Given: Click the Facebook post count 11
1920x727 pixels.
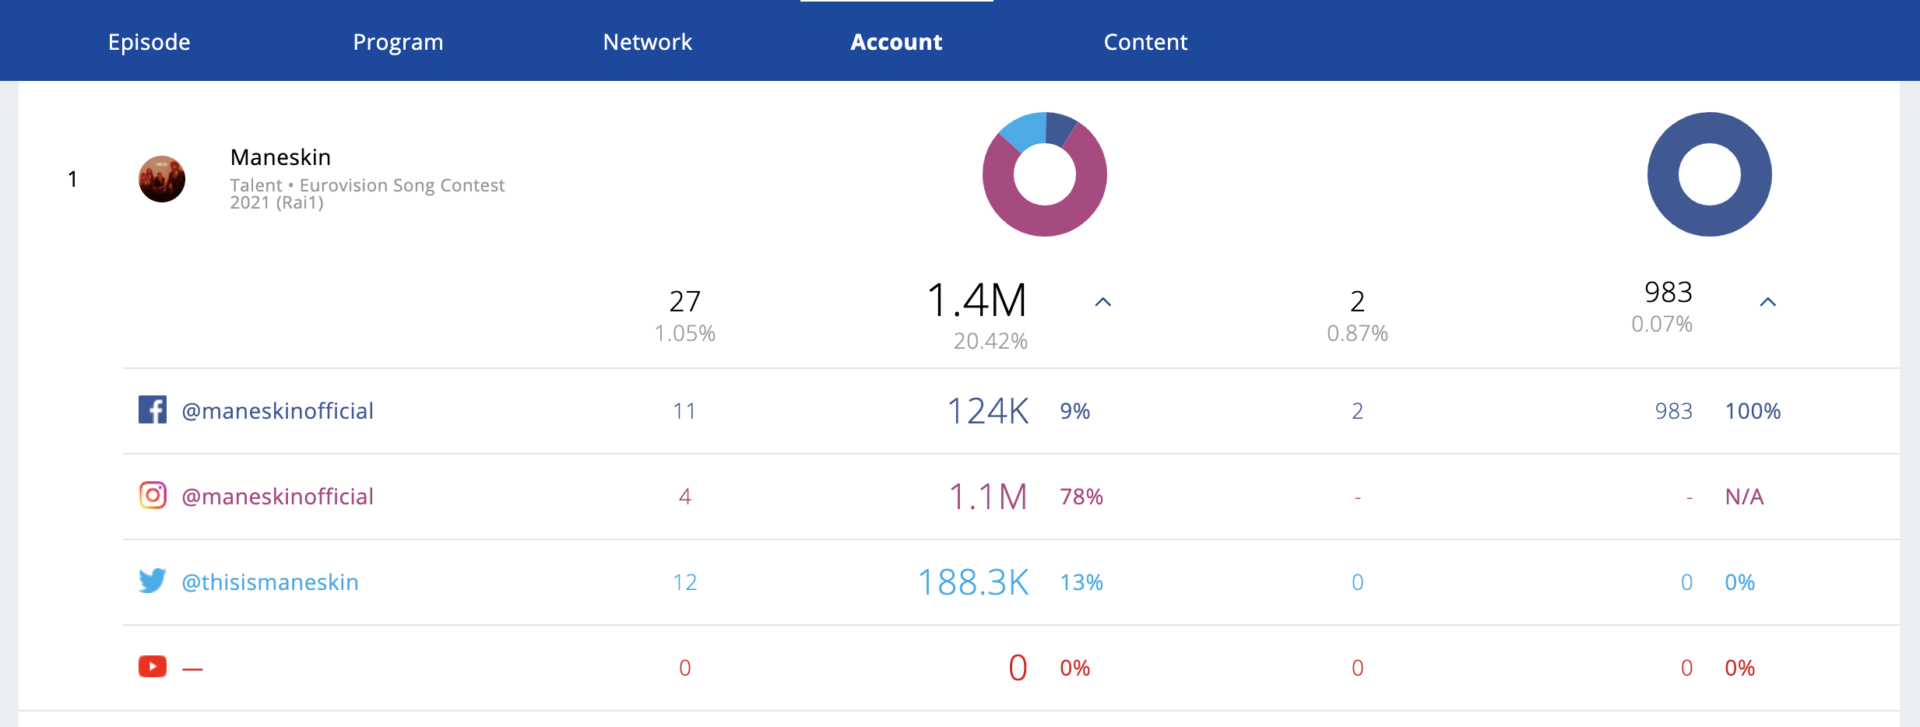Looking at the screenshot, I should pyautogui.click(x=684, y=411).
